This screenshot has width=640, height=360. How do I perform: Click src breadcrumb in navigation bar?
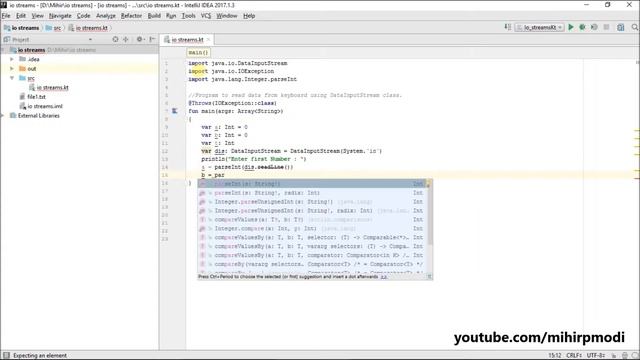click(53, 28)
